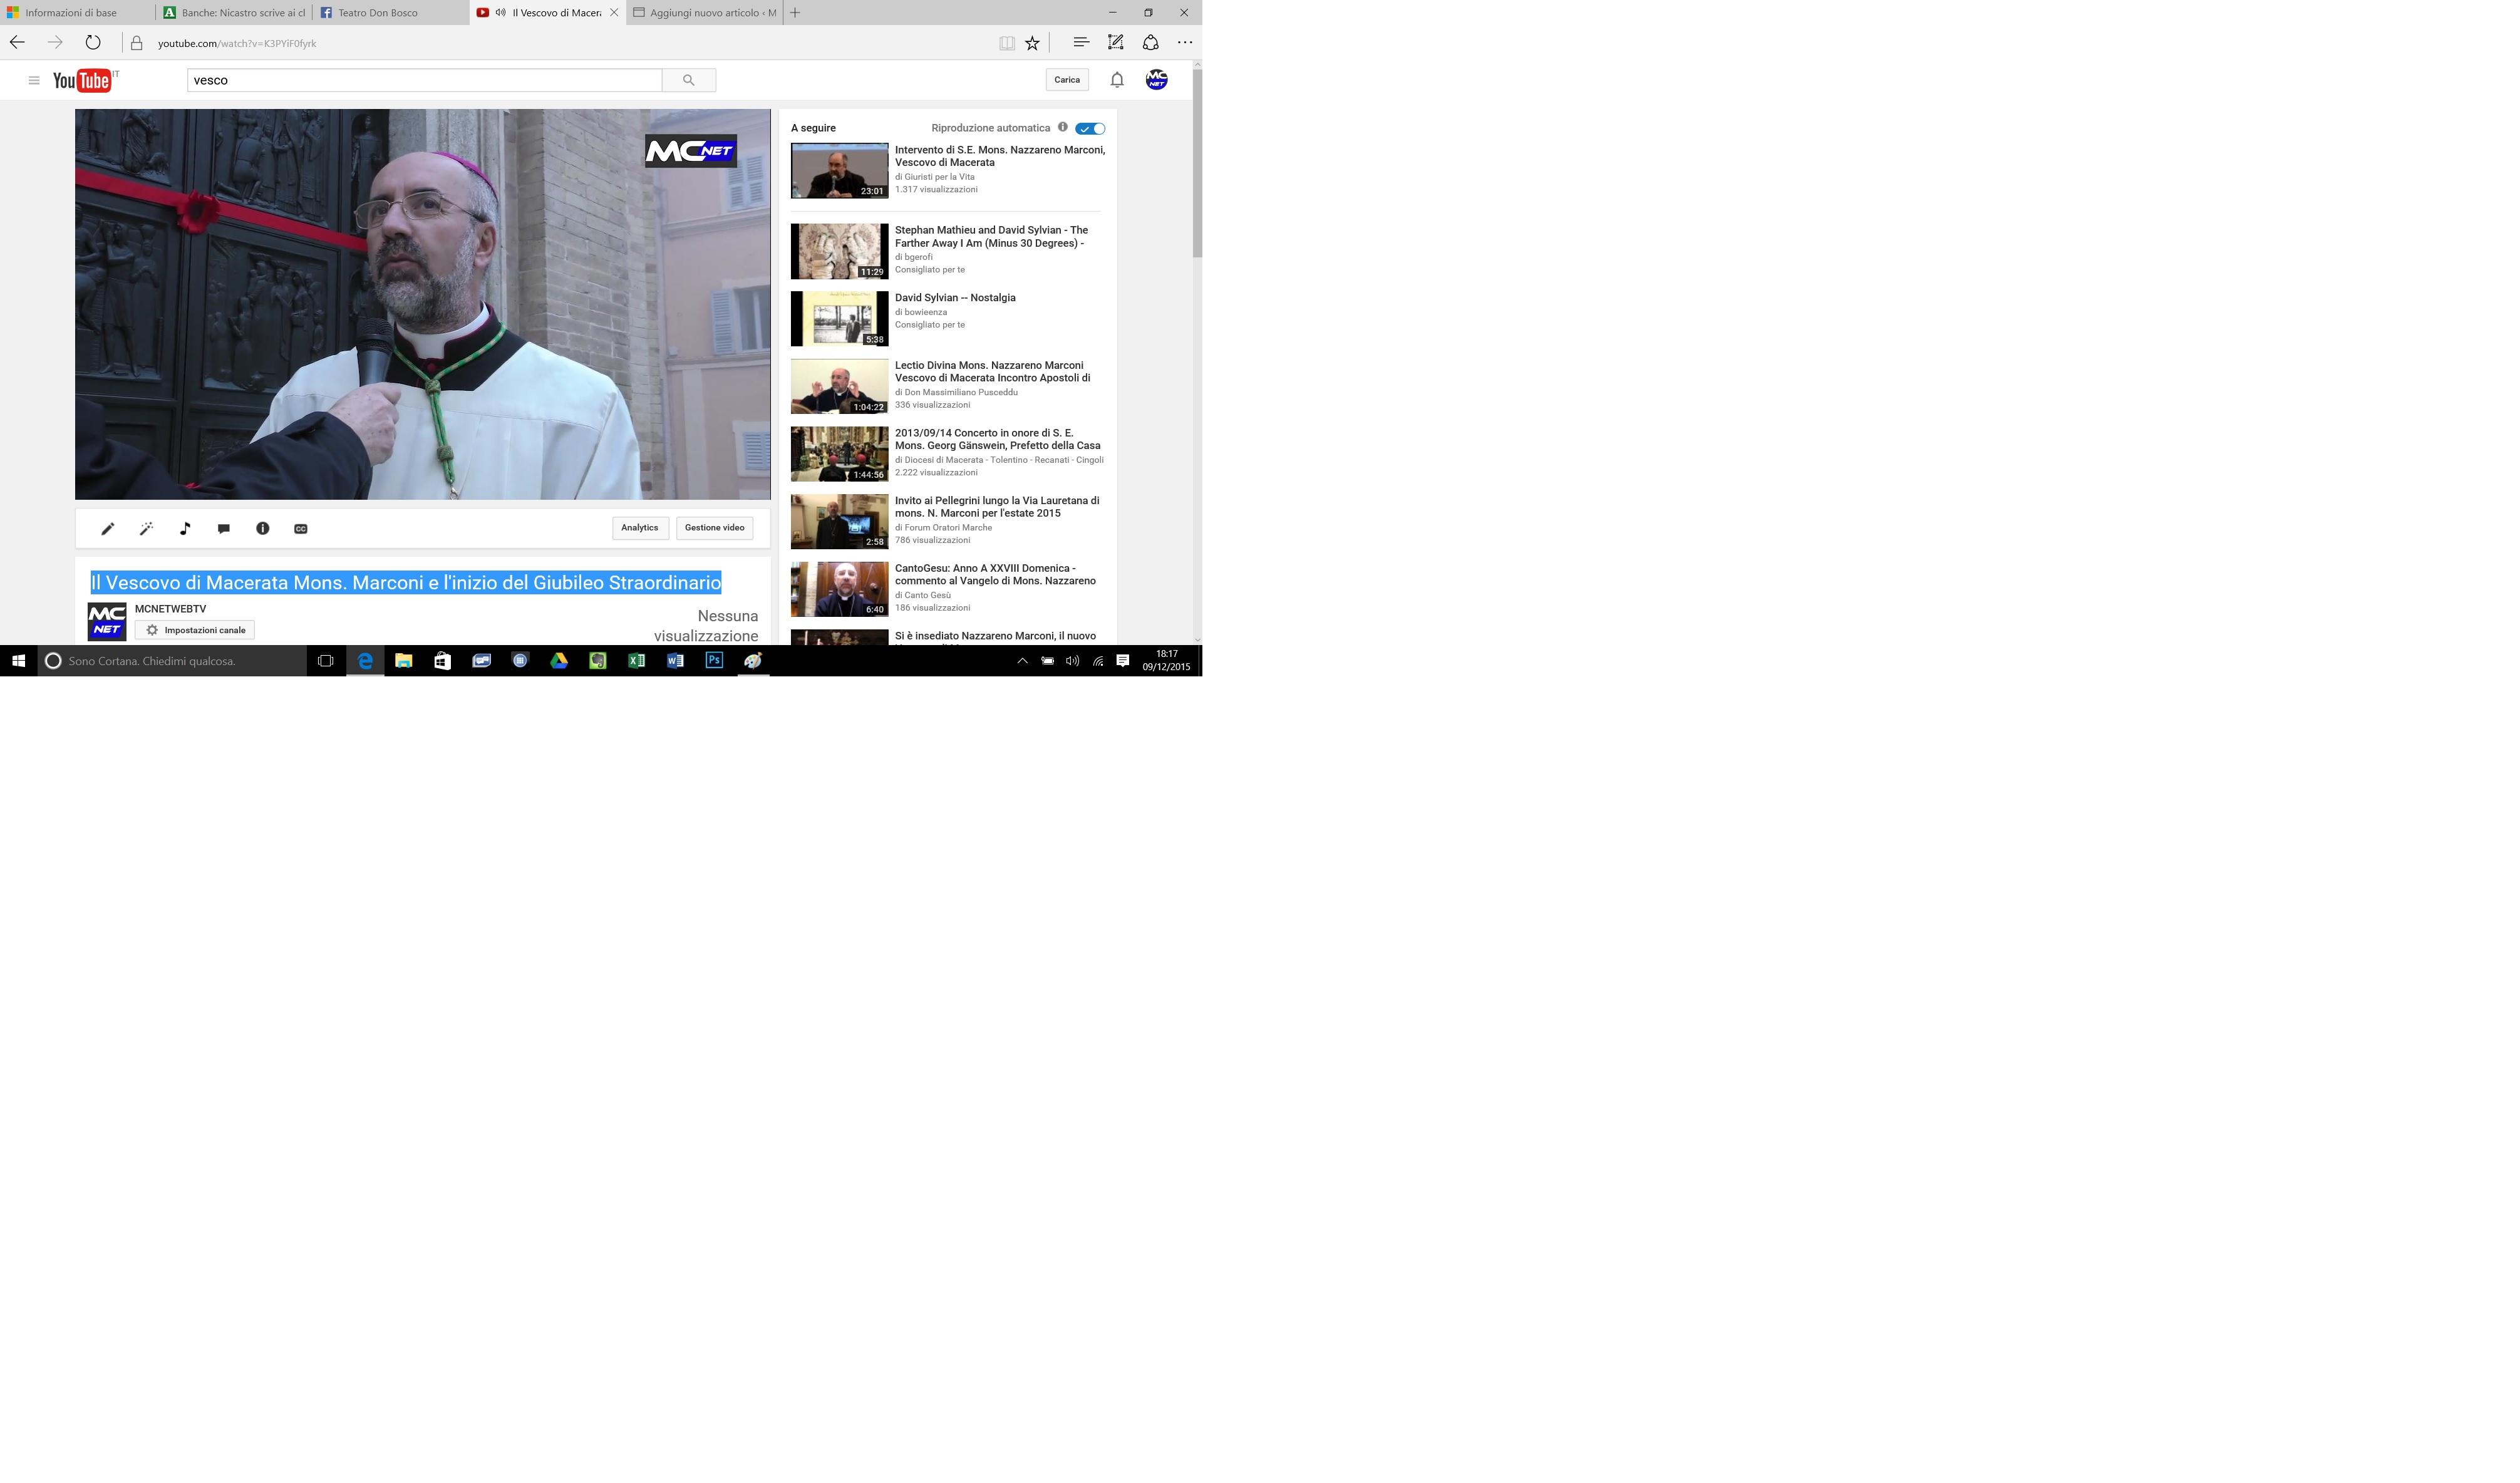Image resolution: width=2520 pixels, height=1483 pixels.
Task: Open the Analytics button
Action: (640, 528)
